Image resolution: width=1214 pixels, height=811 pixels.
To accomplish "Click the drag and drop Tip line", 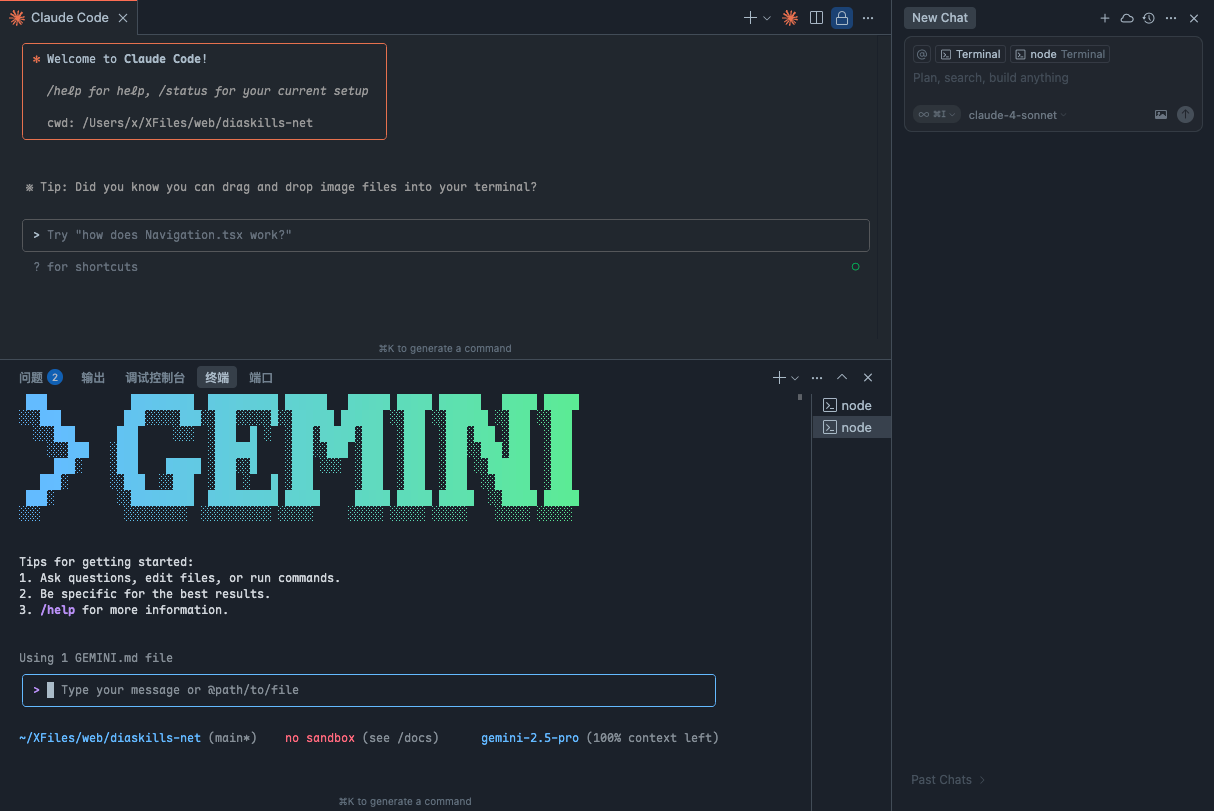I will pyautogui.click(x=281, y=187).
